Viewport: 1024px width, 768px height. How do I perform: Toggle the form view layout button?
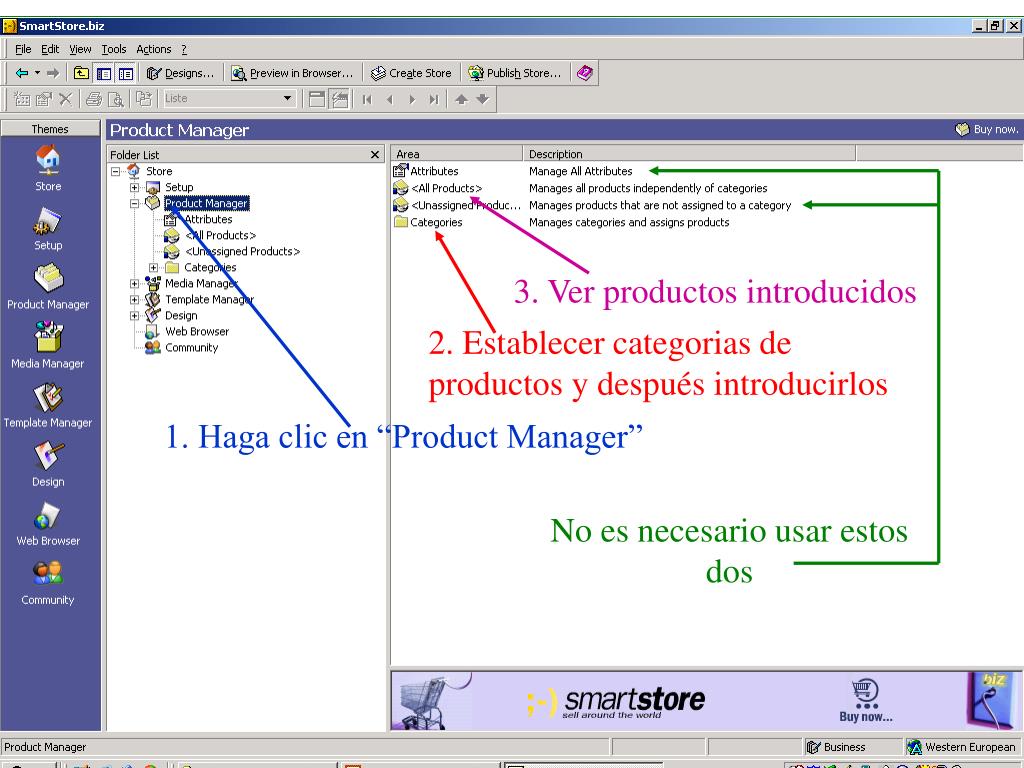click(317, 99)
